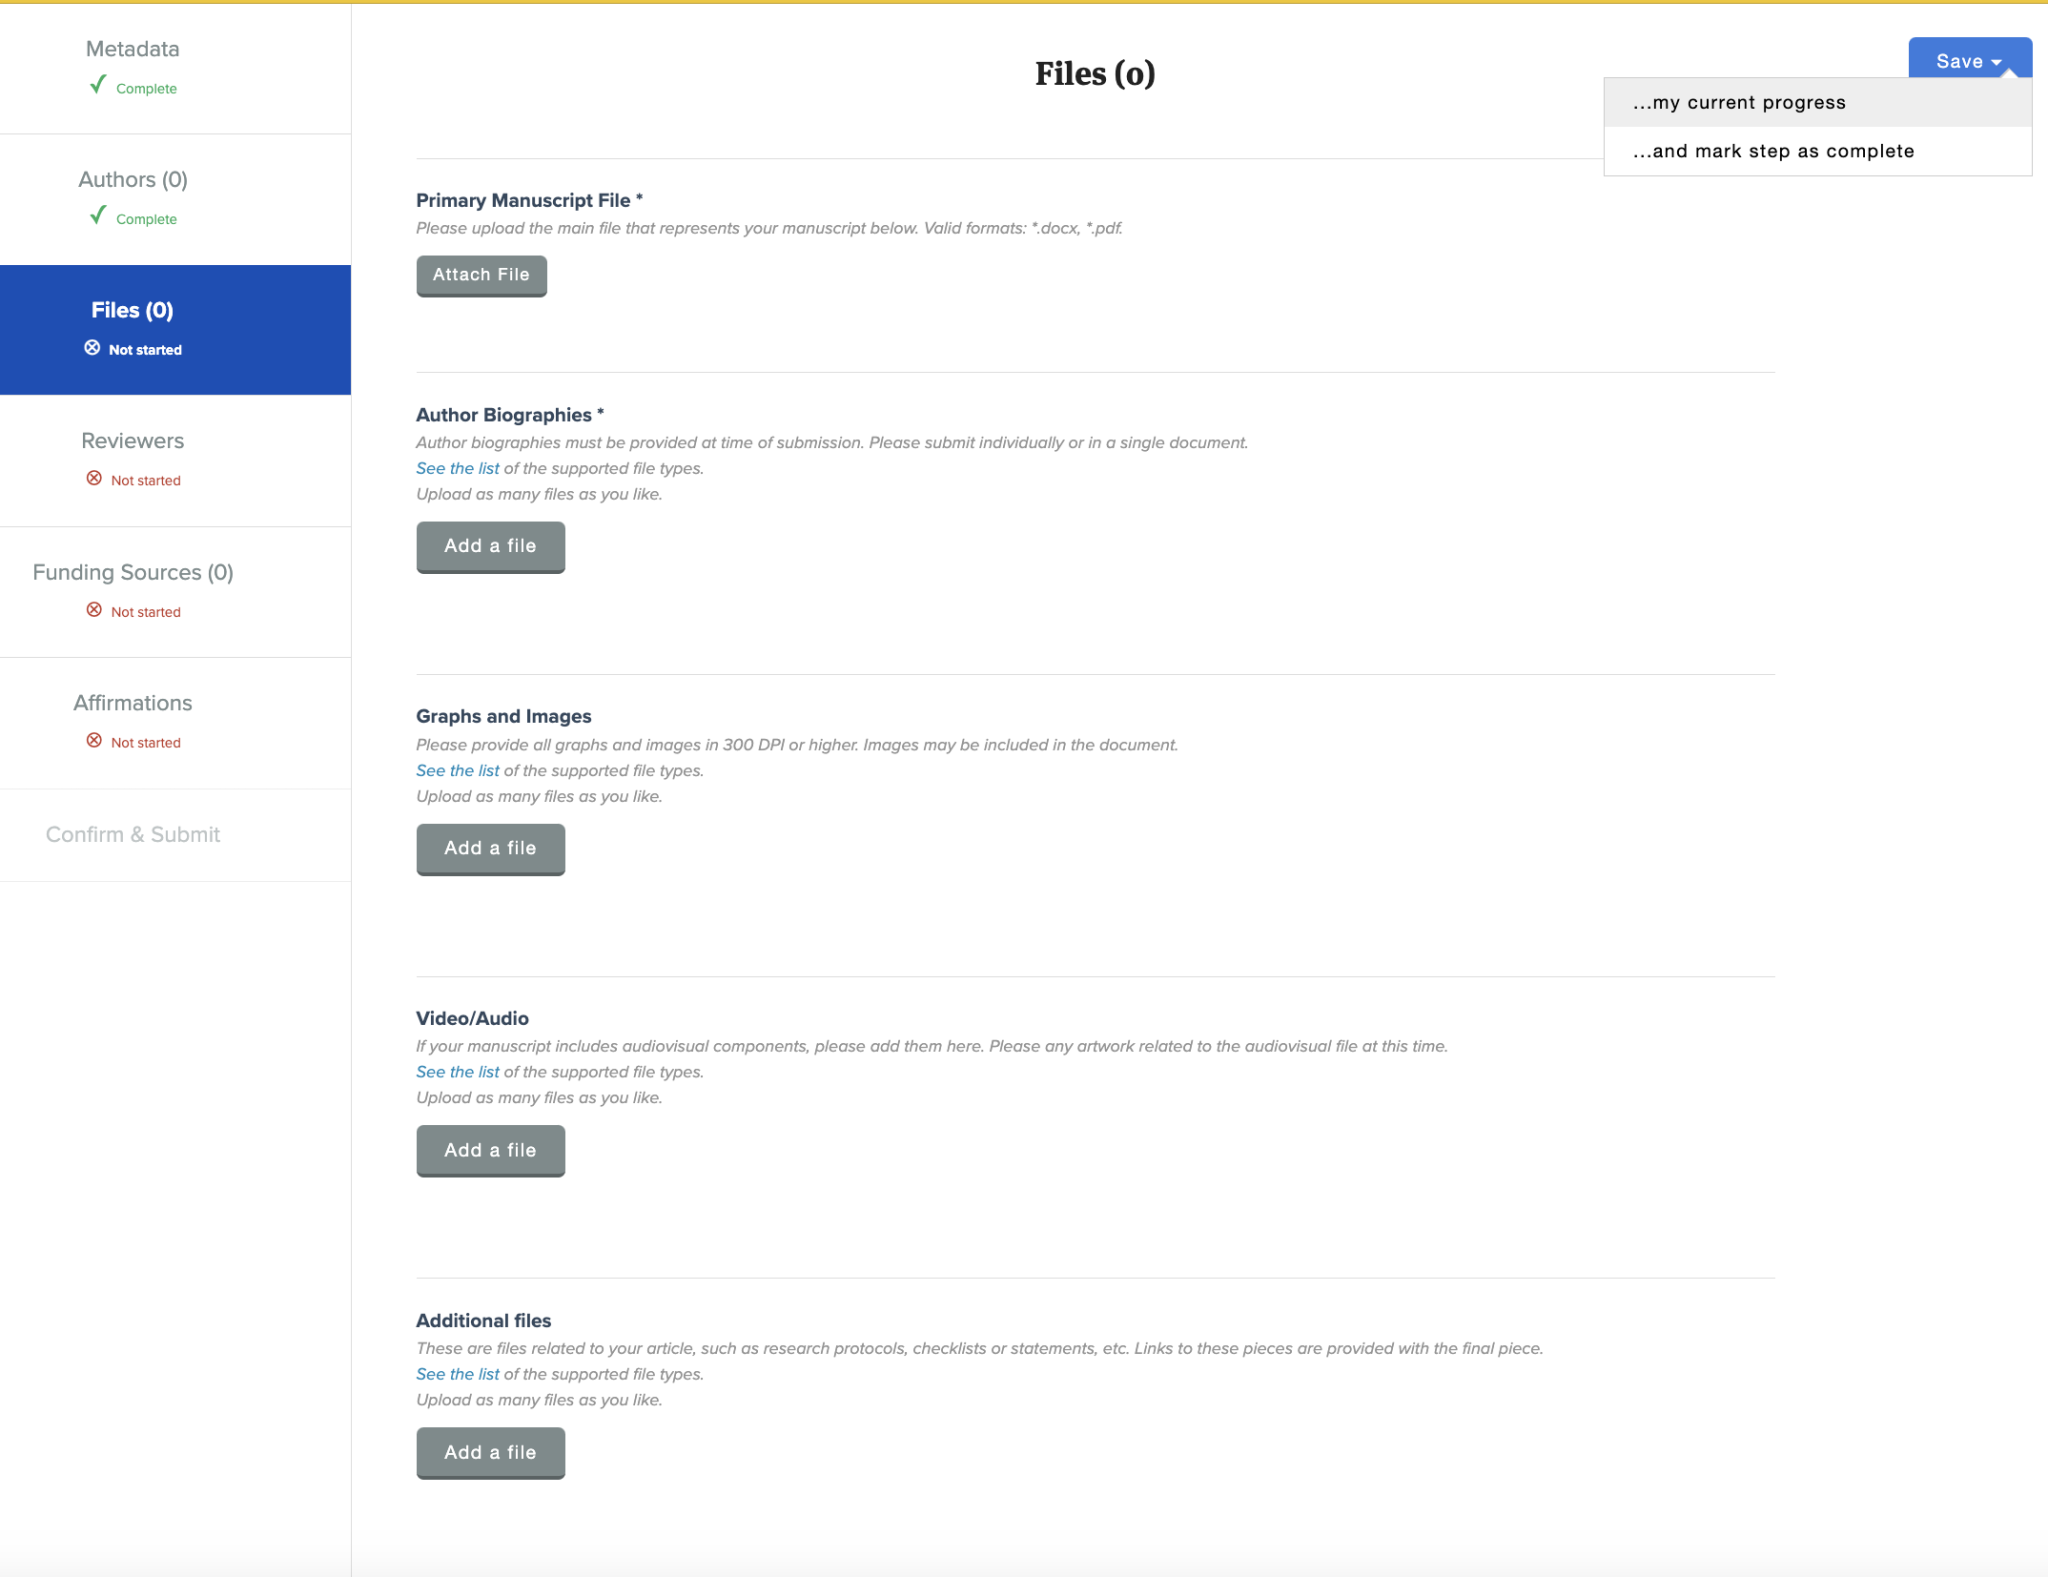Add a file under Video/Audio
The height and width of the screenshot is (1577, 2048).
[x=490, y=1150]
